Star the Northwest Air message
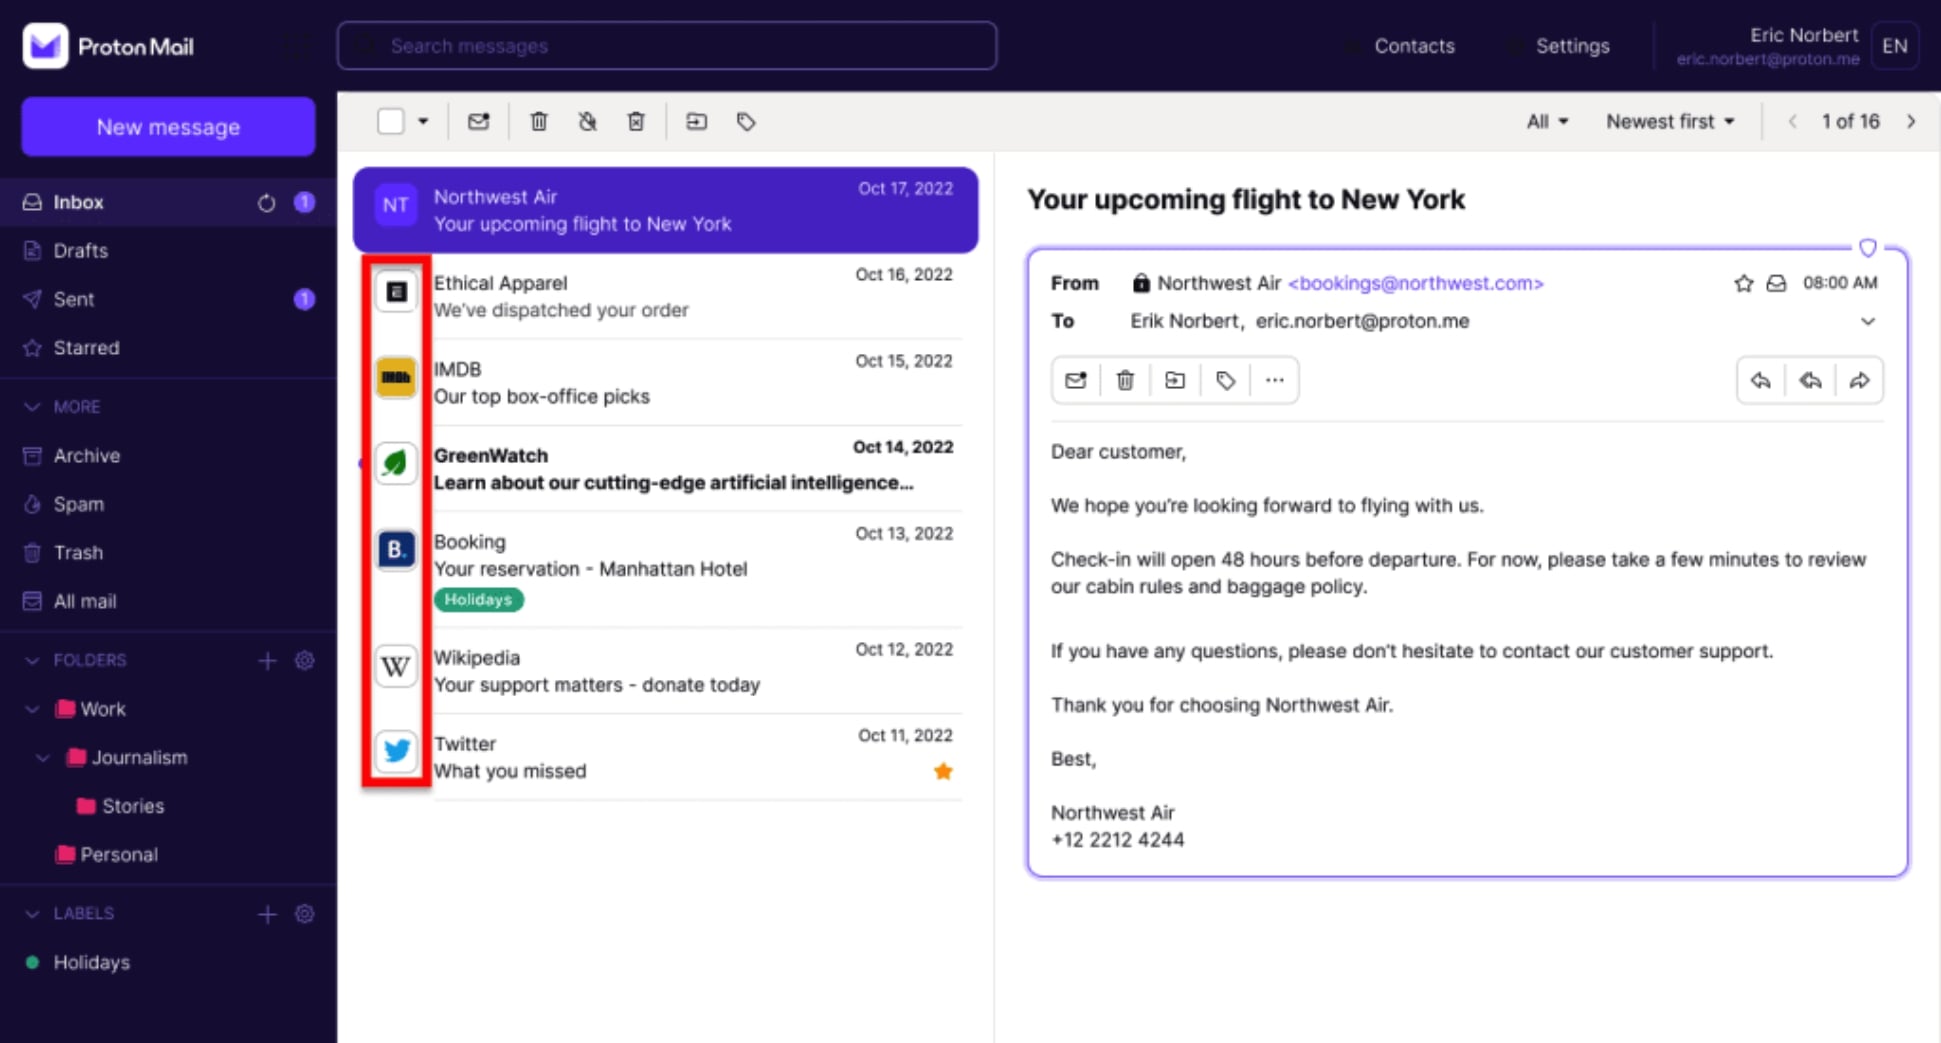The width and height of the screenshot is (1941, 1043). click(1744, 283)
